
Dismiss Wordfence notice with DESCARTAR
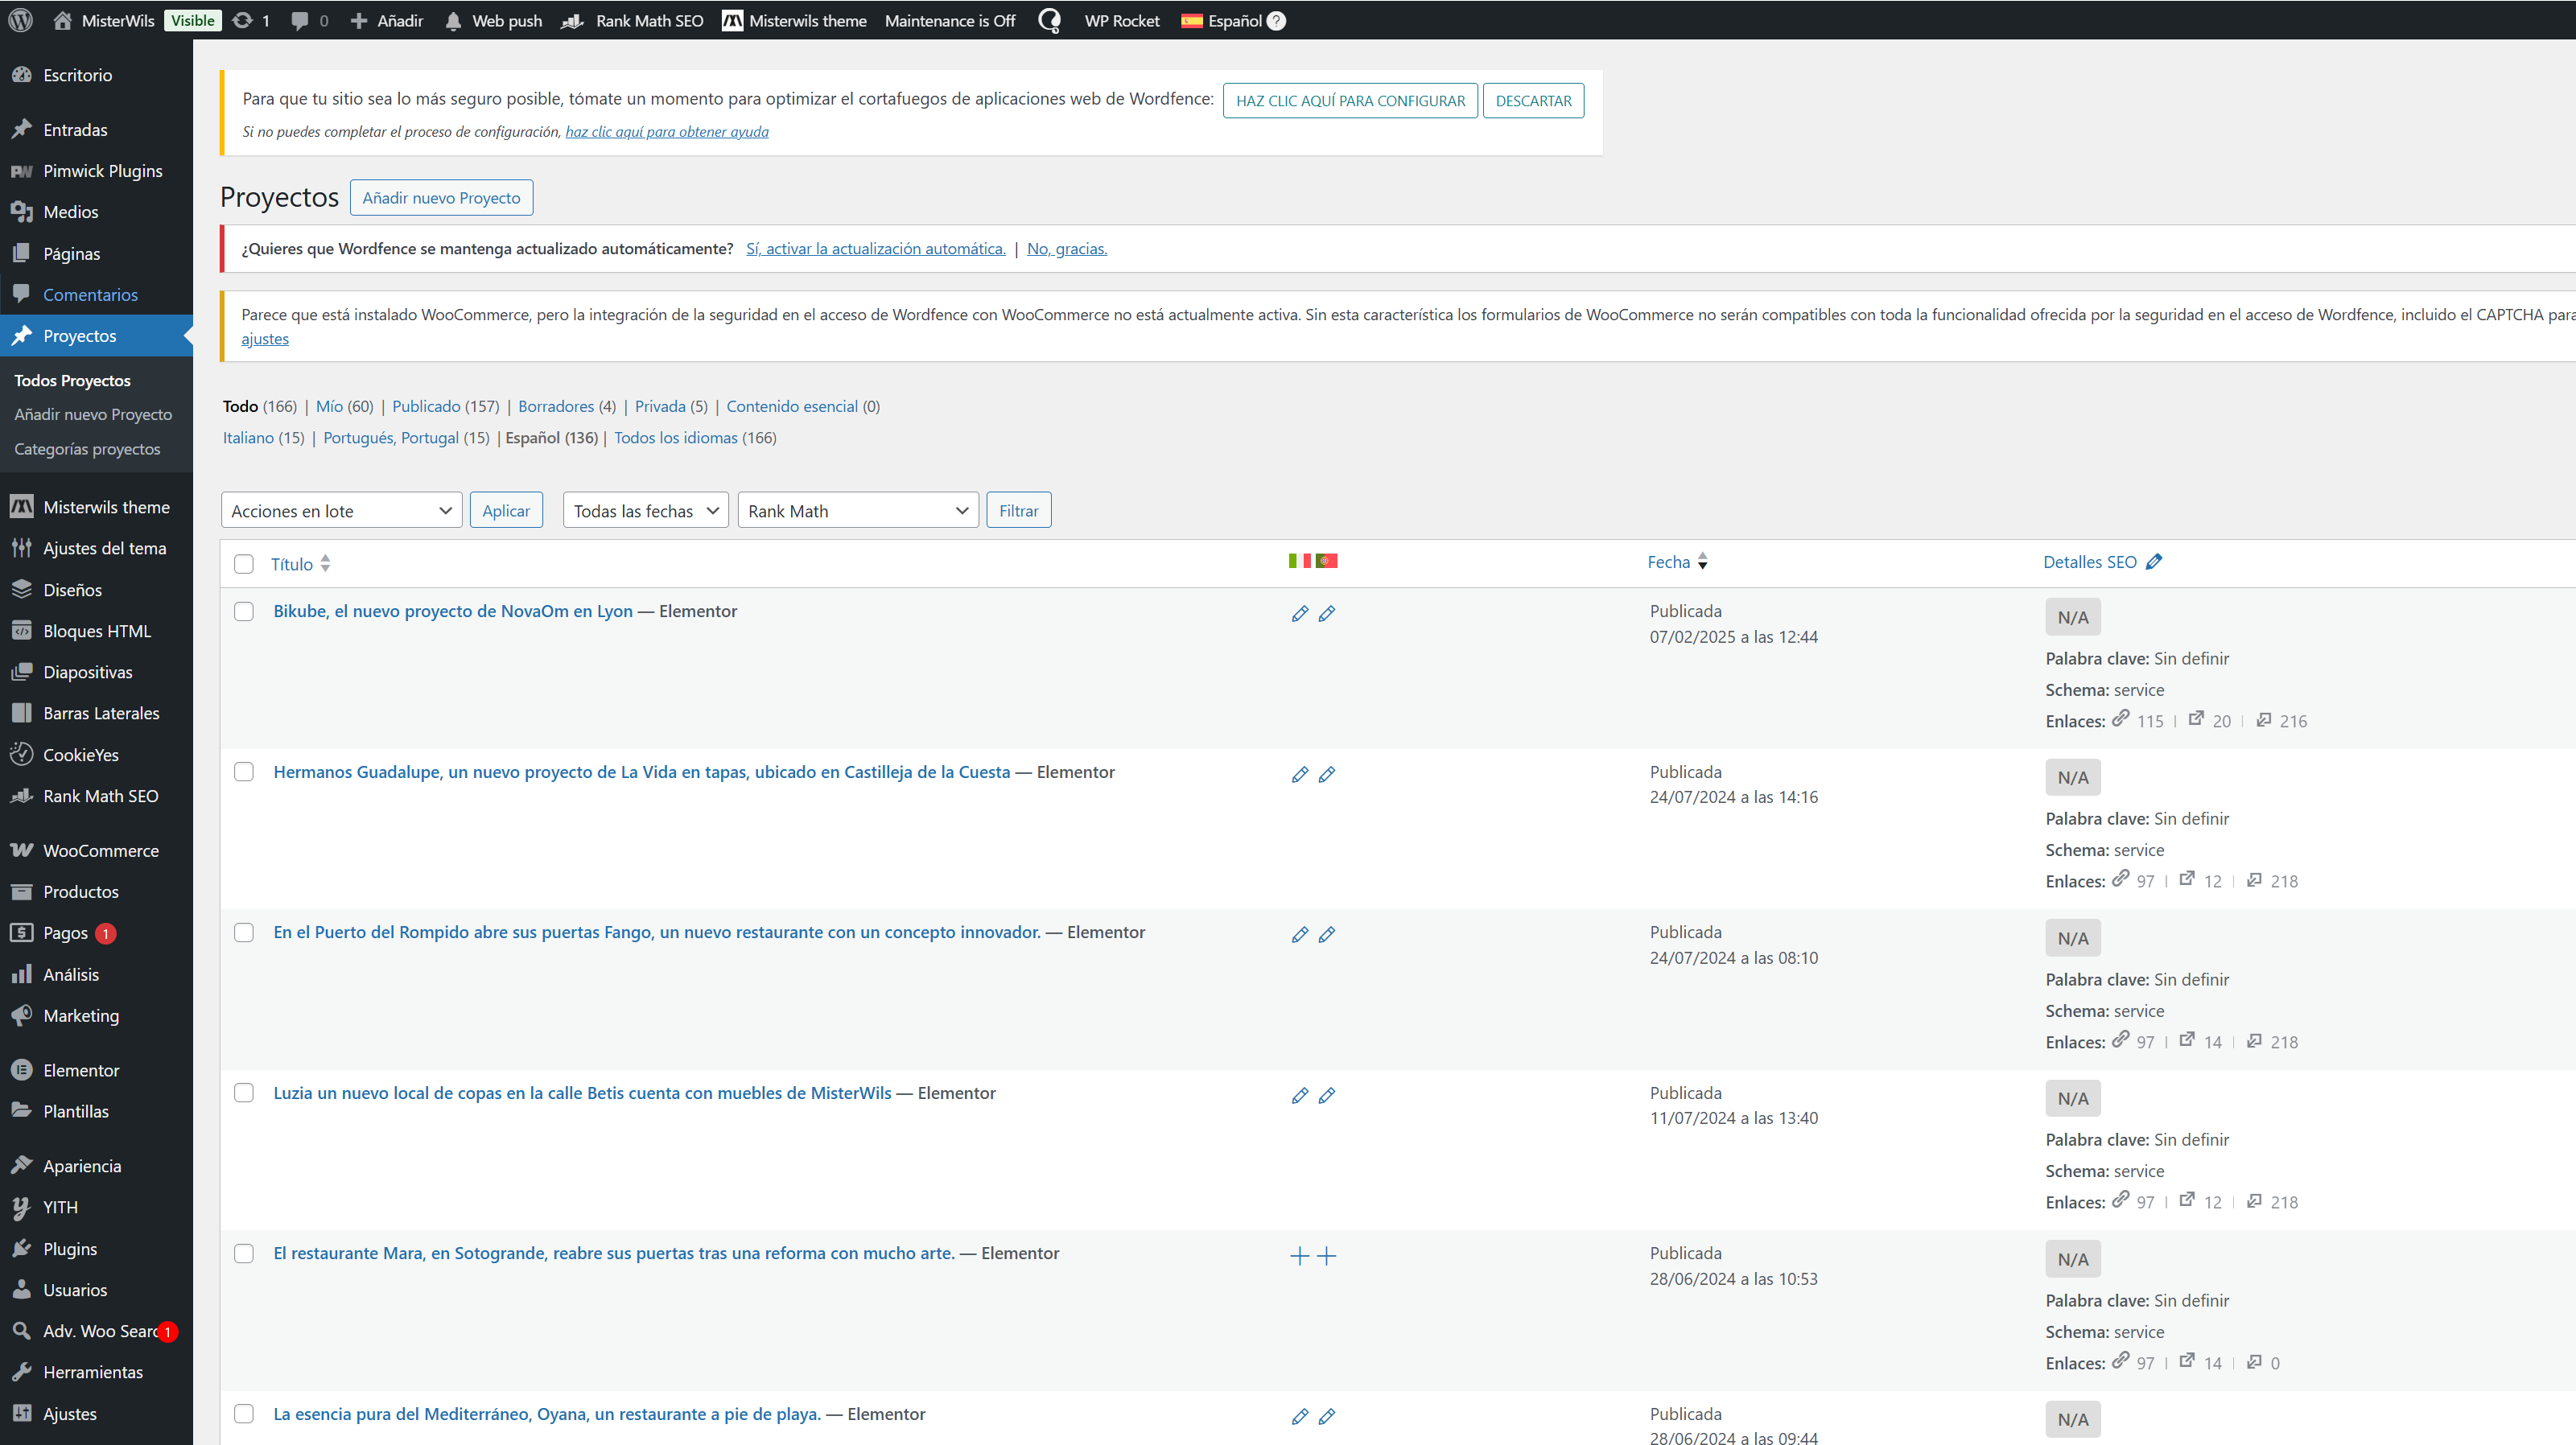(x=1533, y=100)
